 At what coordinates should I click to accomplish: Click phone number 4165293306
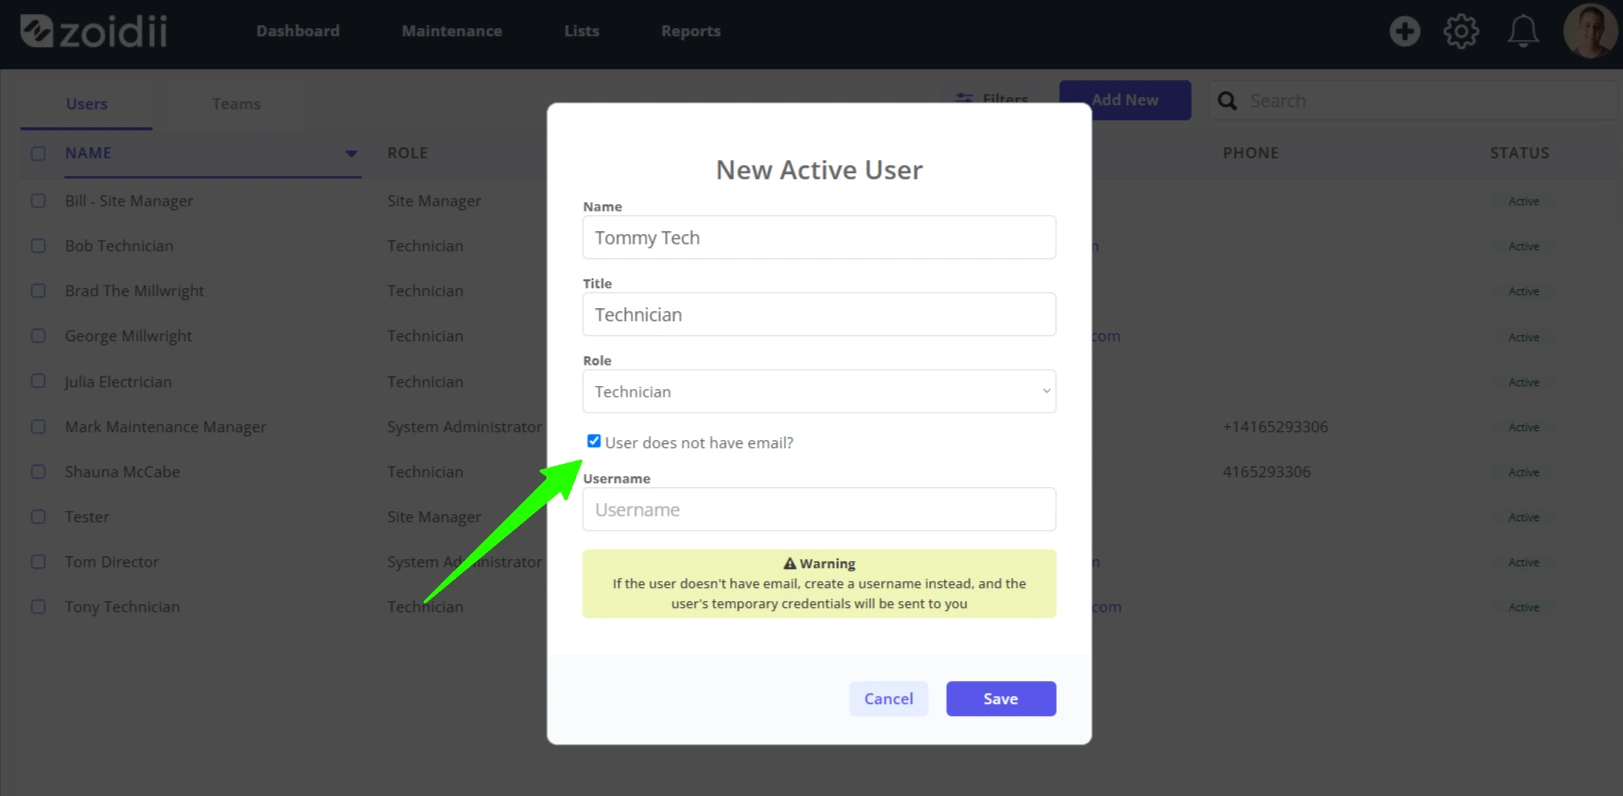(1266, 472)
